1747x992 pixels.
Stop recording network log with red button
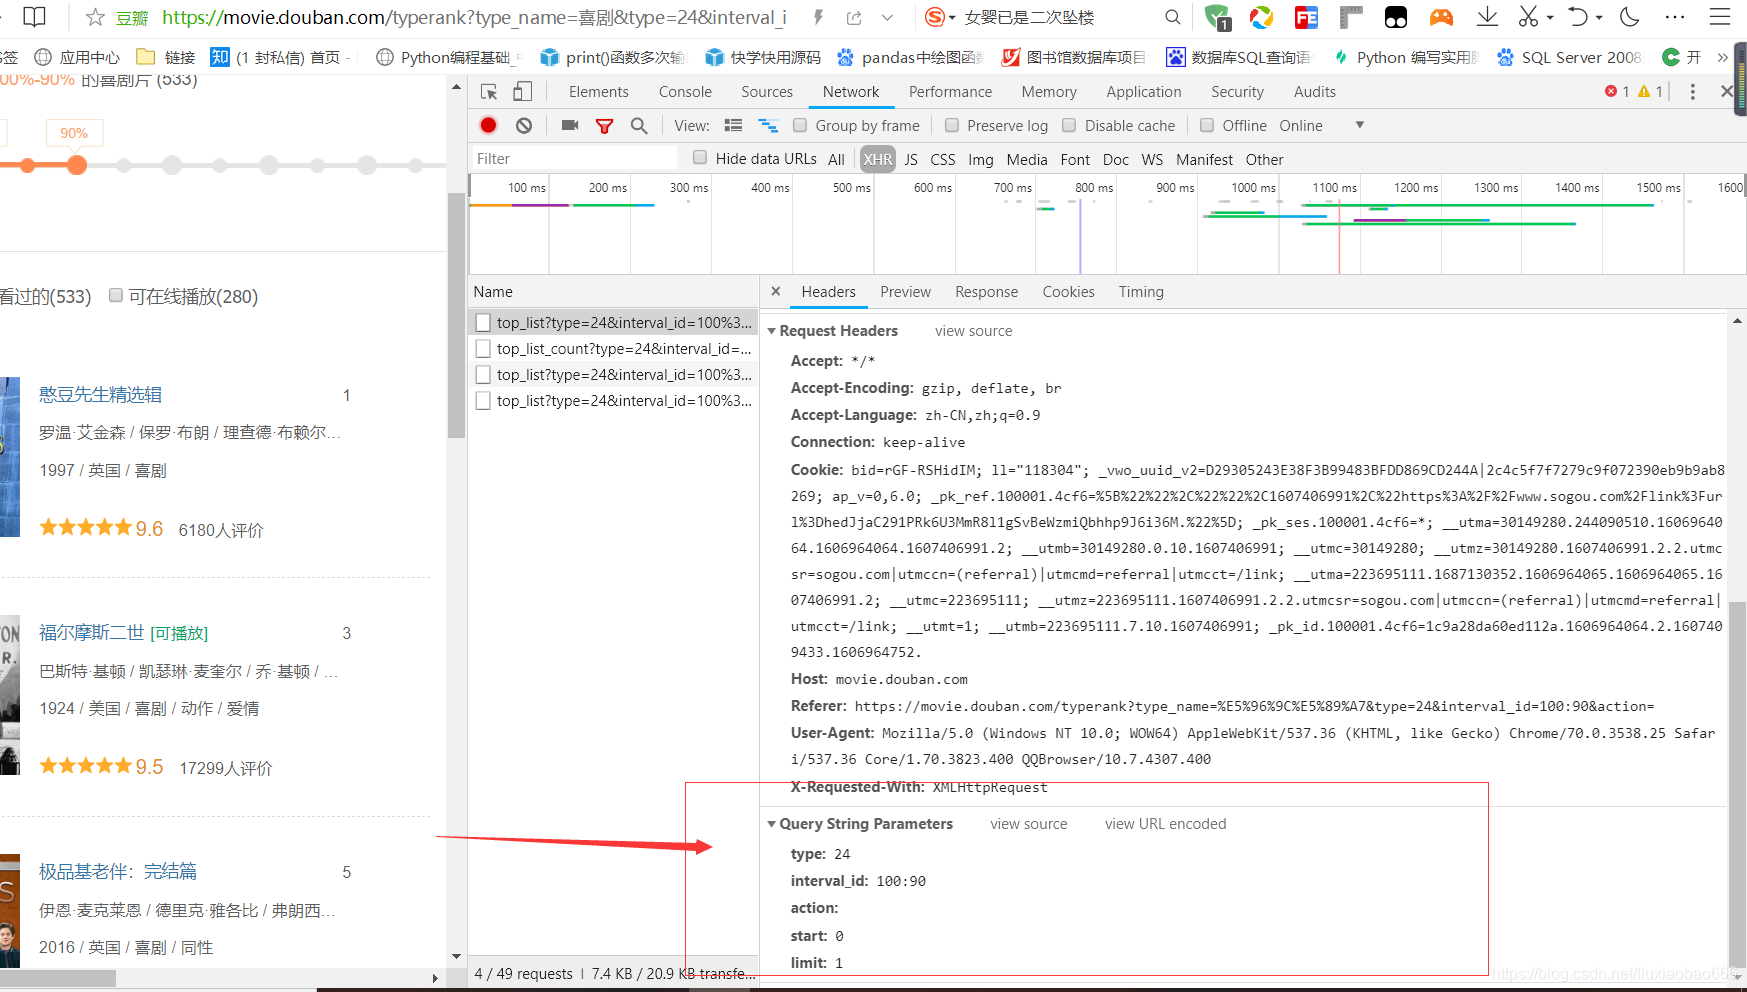pos(488,125)
